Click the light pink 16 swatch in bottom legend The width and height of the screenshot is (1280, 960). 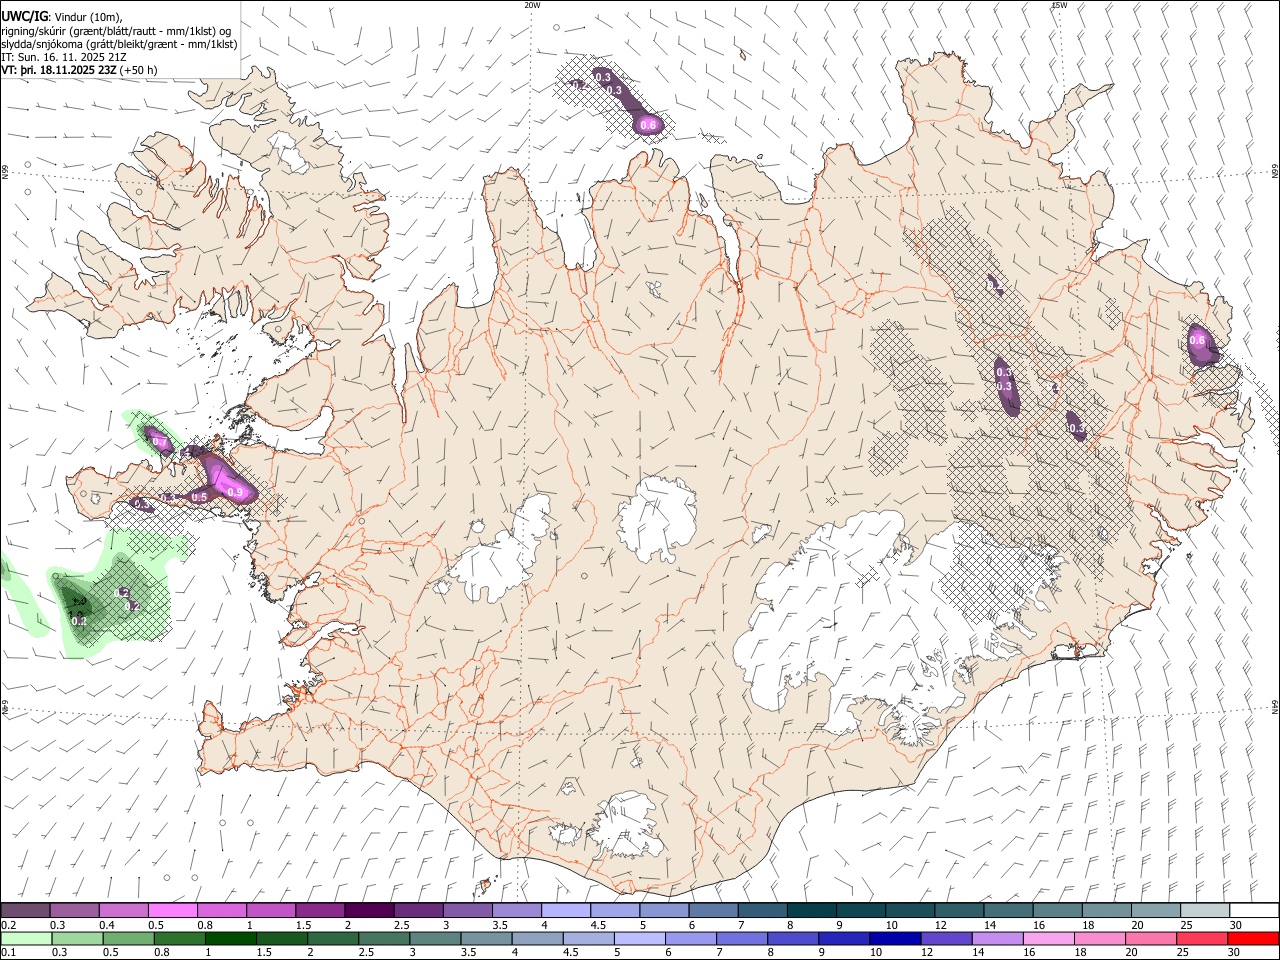click(1049, 939)
